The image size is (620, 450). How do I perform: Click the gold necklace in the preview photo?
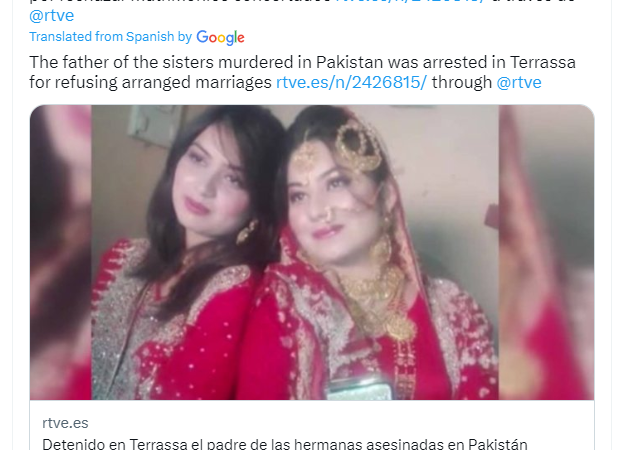[380, 301]
